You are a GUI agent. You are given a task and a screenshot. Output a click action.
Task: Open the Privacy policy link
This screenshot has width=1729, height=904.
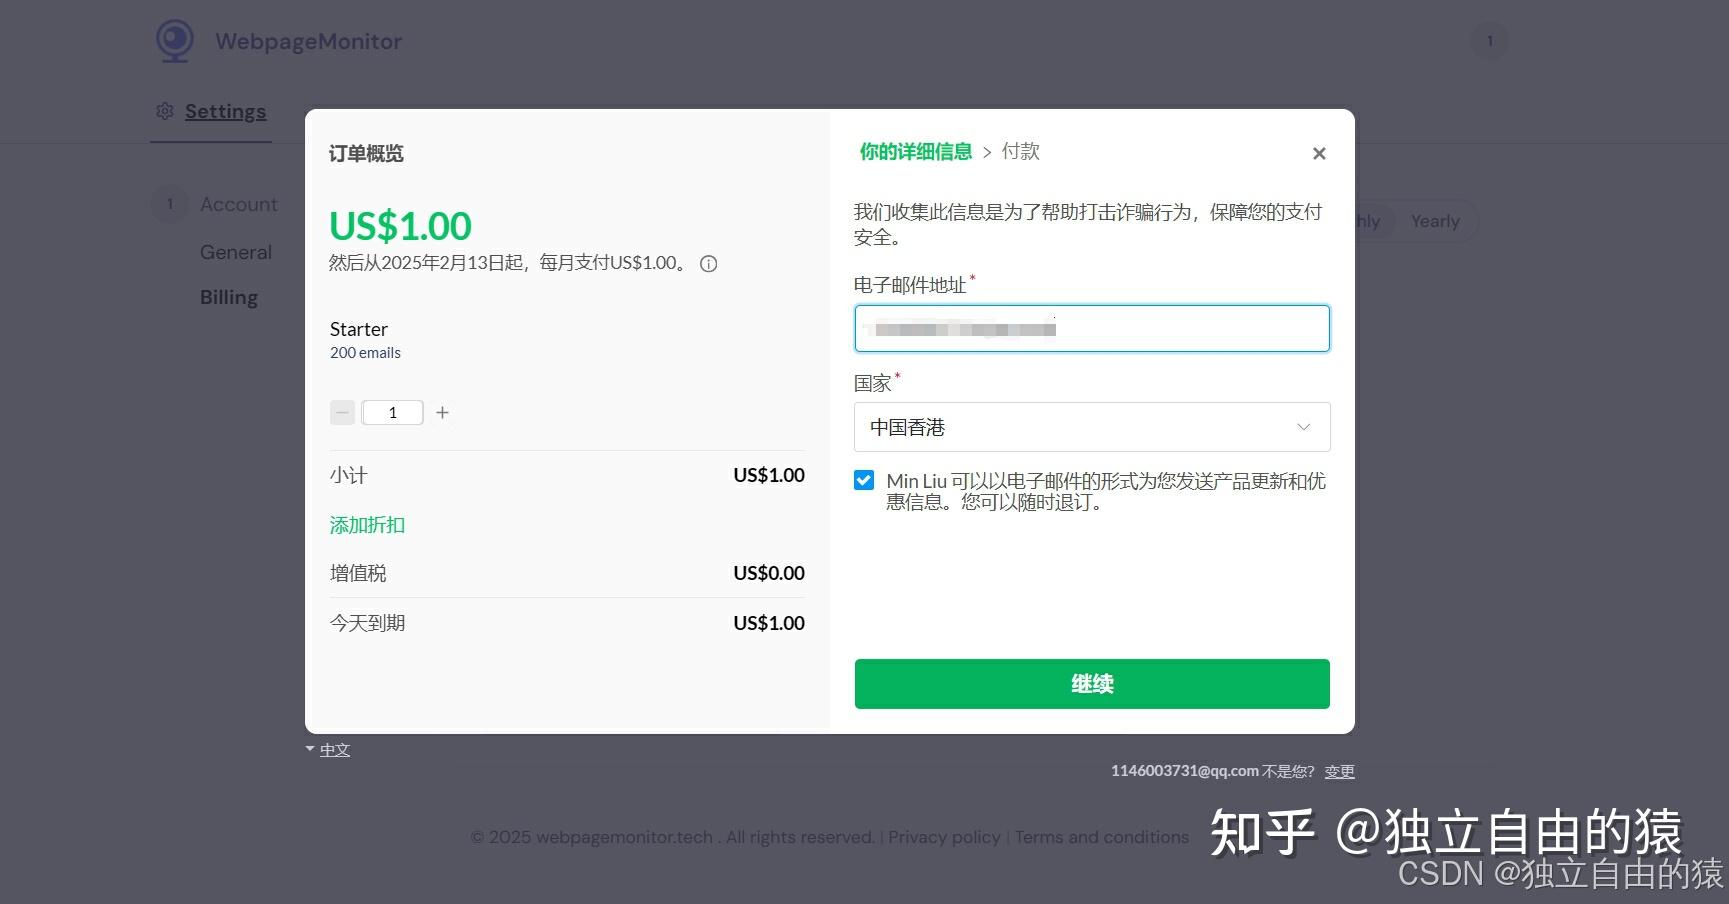point(943,837)
